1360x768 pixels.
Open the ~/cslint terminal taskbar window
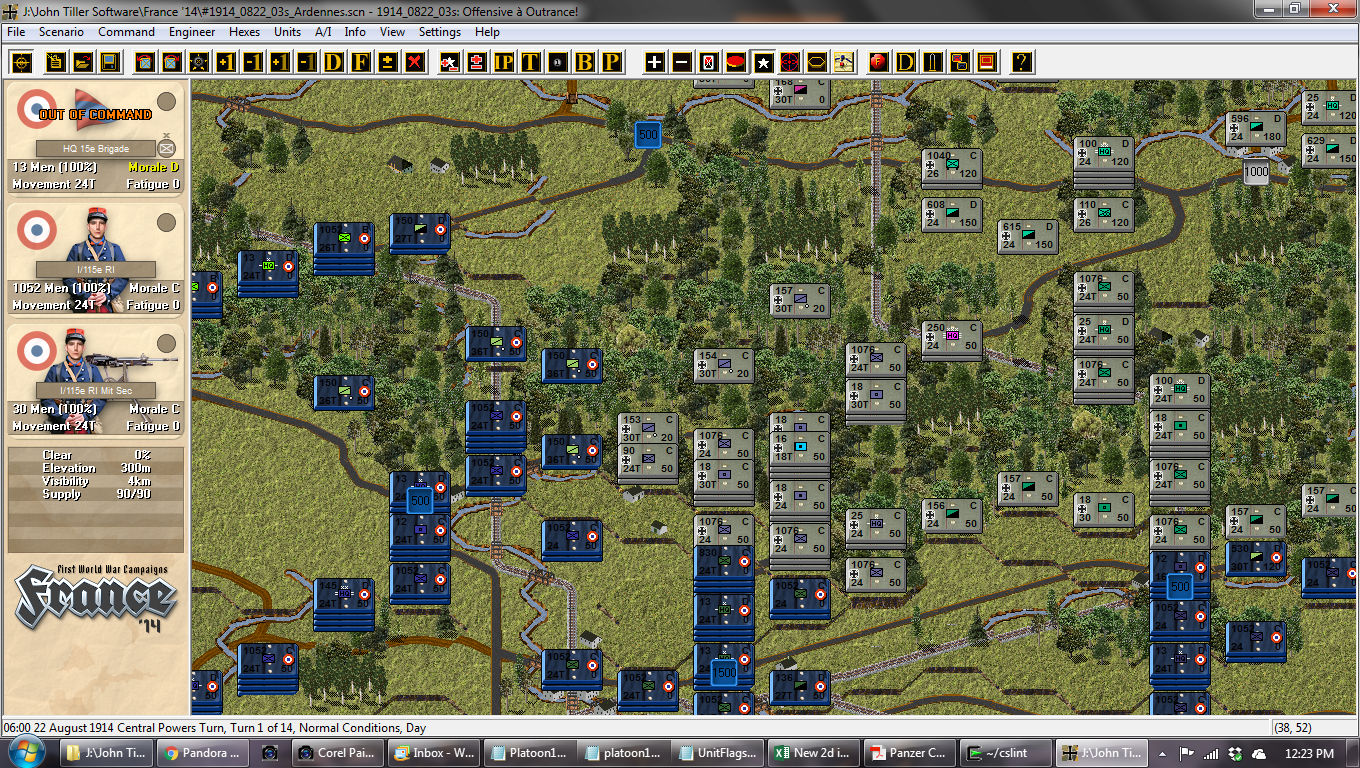[x=1006, y=753]
